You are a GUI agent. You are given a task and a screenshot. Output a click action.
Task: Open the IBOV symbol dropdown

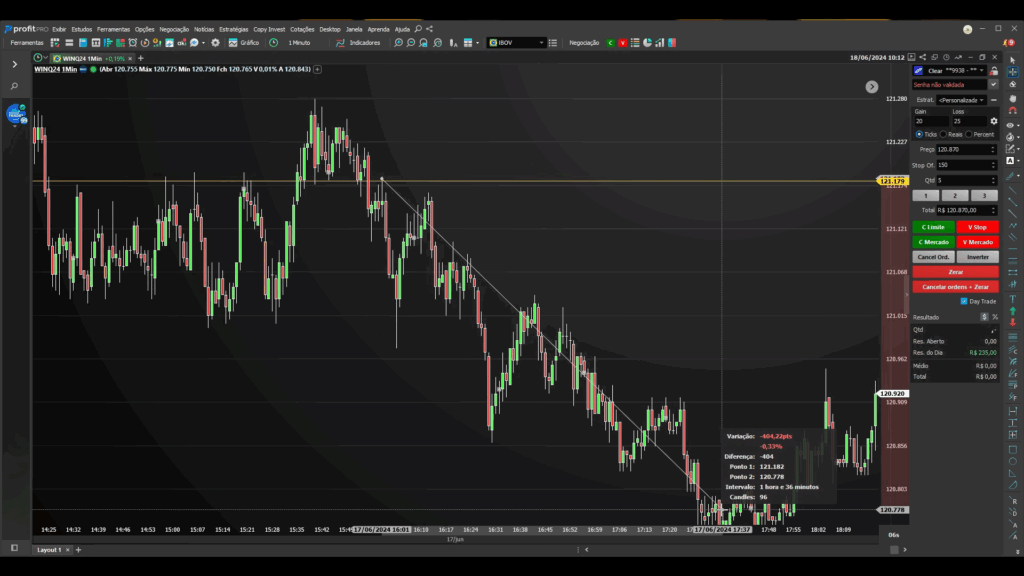516,42
